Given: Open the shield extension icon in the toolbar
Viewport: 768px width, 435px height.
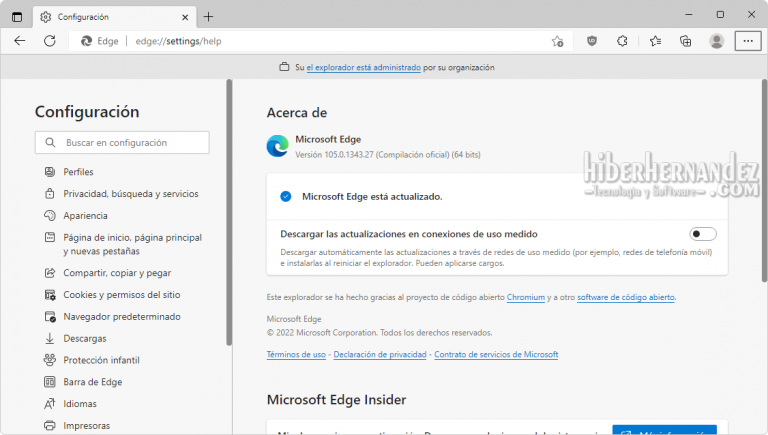Looking at the screenshot, I should coord(592,41).
